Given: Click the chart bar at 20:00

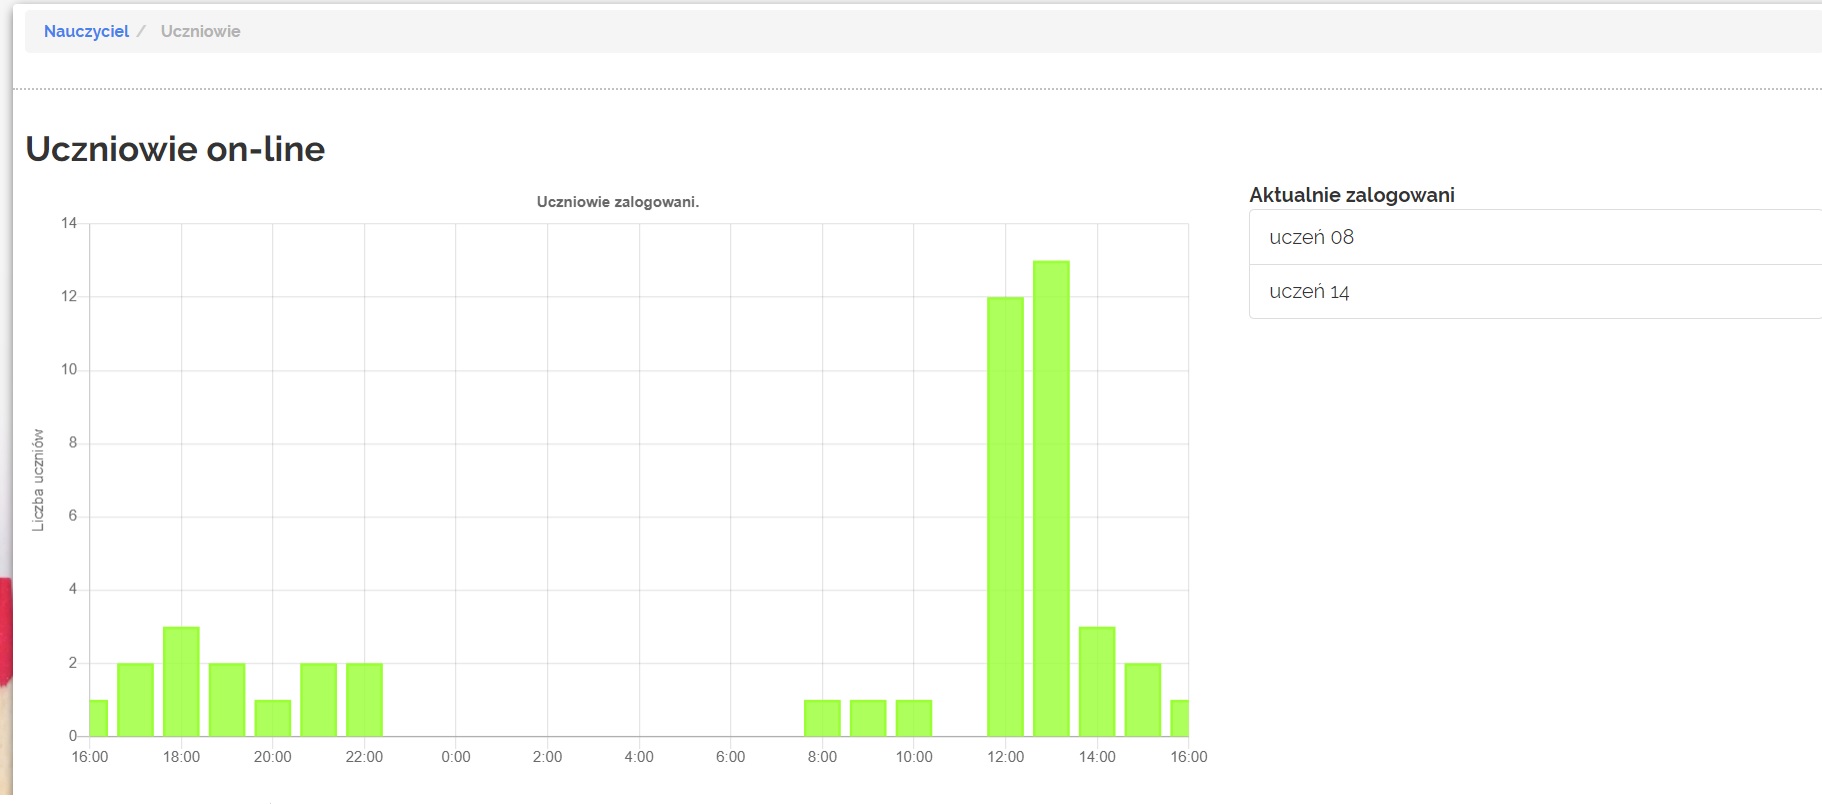Looking at the screenshot, I should pyautogui.click(x=273, y=718).
